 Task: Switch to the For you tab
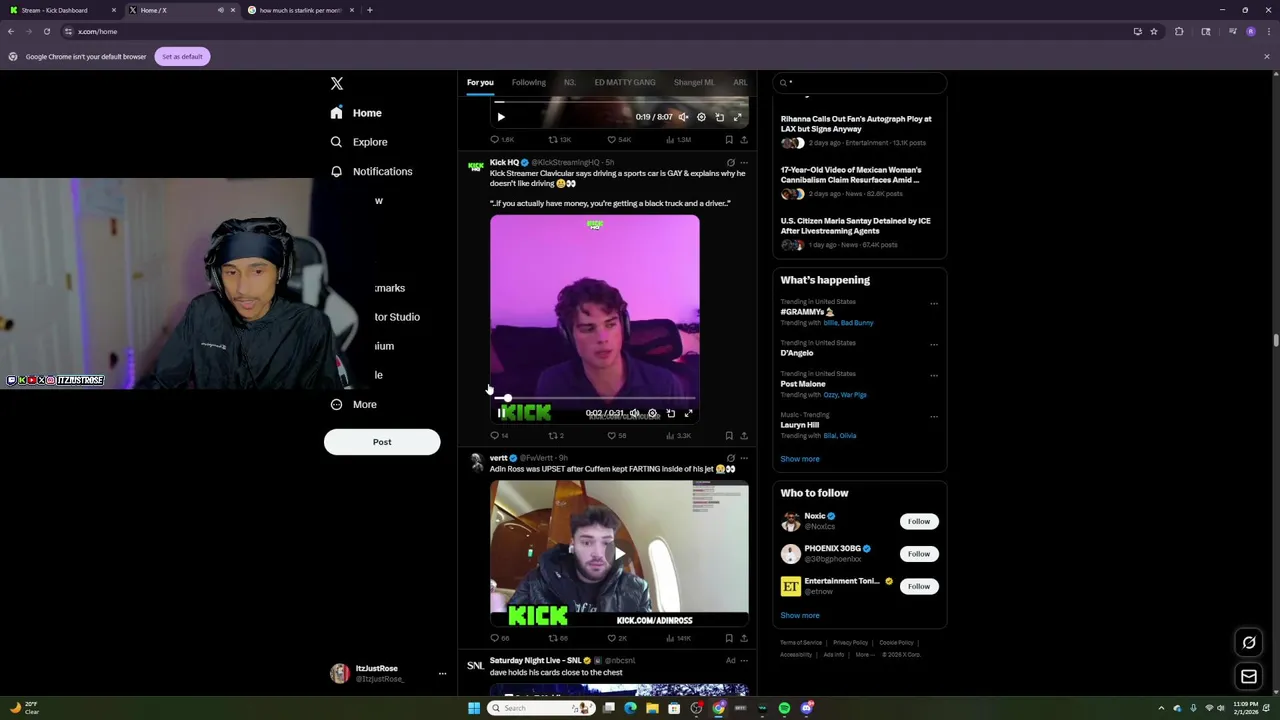480,82
